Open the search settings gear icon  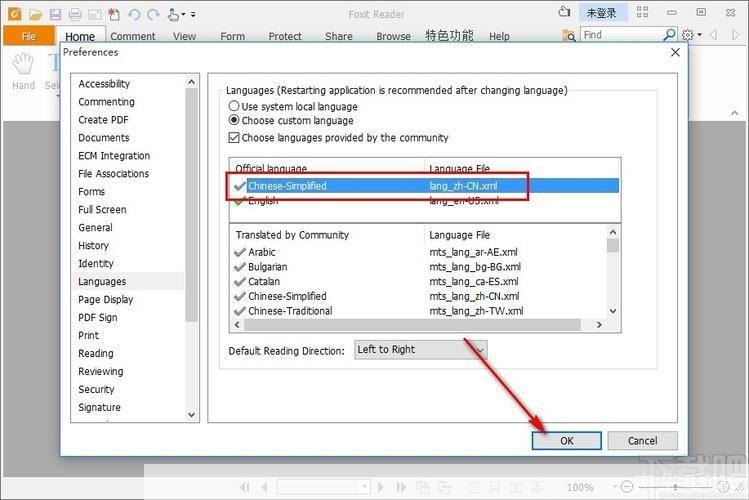point(688,34)
